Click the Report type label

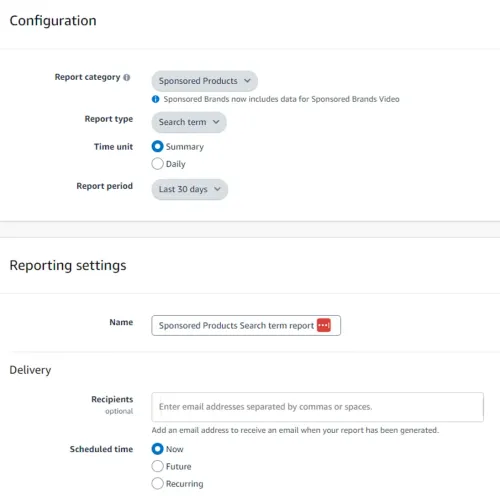coord(109,119)
